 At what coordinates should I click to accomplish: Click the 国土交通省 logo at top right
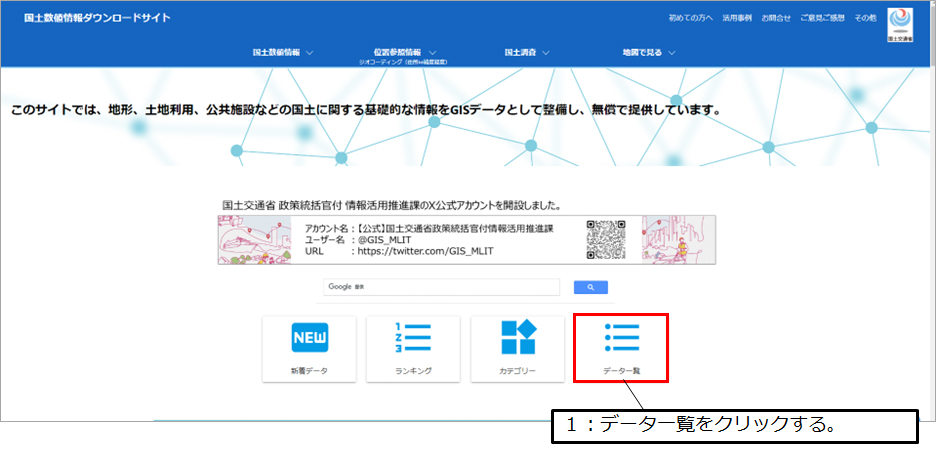[x=901, y=25]
